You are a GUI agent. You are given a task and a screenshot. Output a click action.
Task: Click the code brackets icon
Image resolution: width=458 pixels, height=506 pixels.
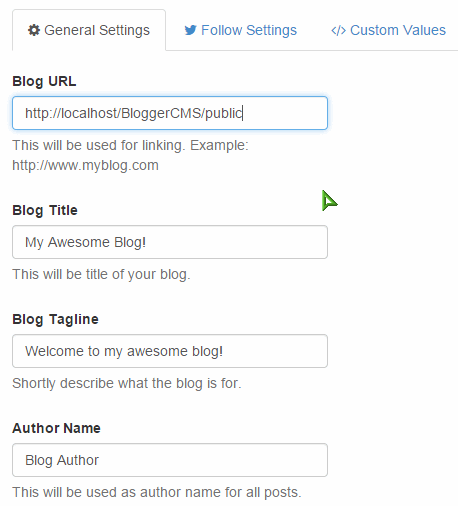[x=338, y=31]
